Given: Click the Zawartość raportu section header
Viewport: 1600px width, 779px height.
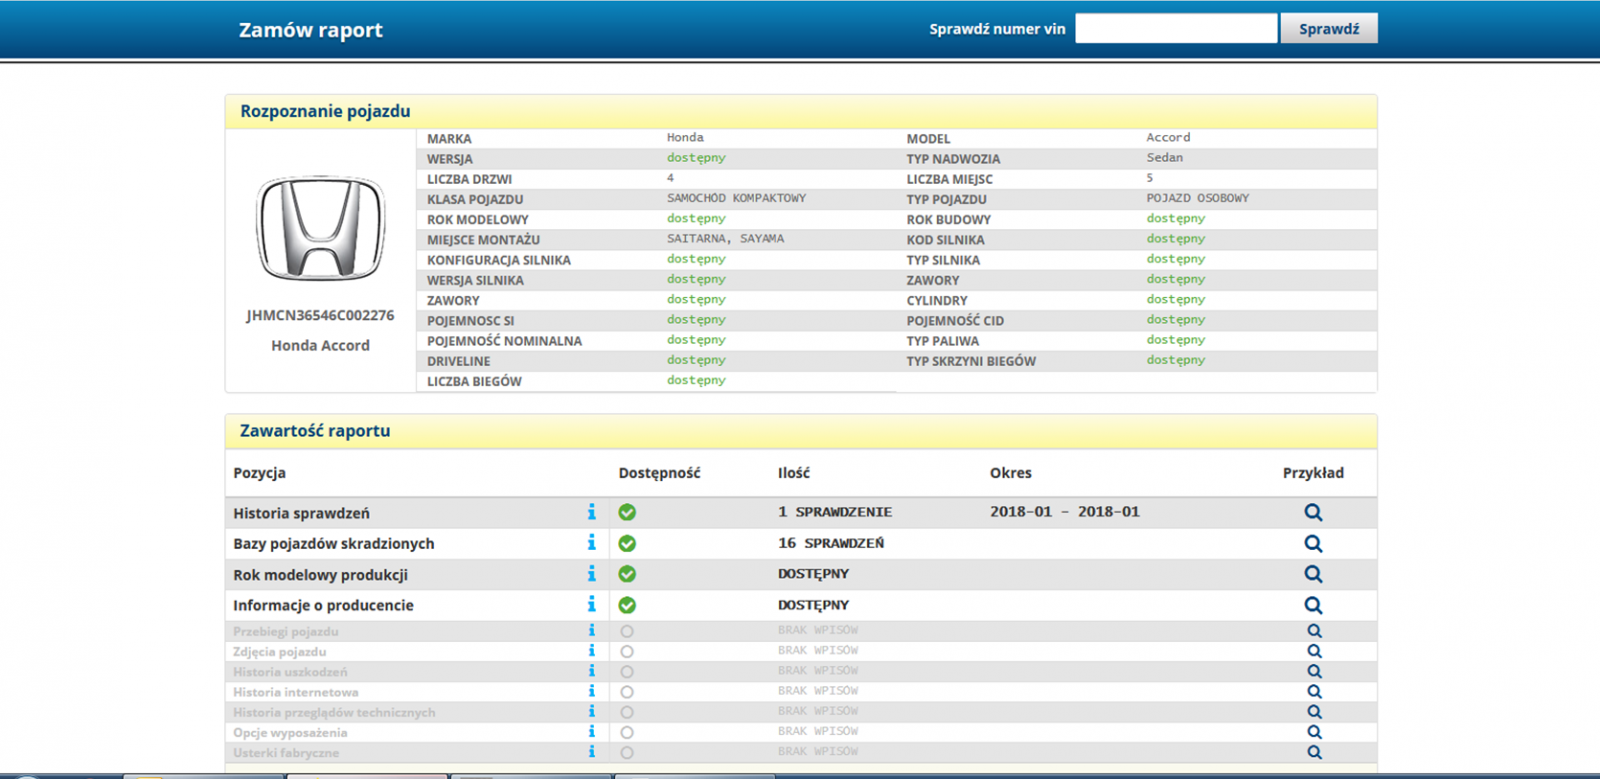Looking at the screenshot, I should tap(801, 431).
